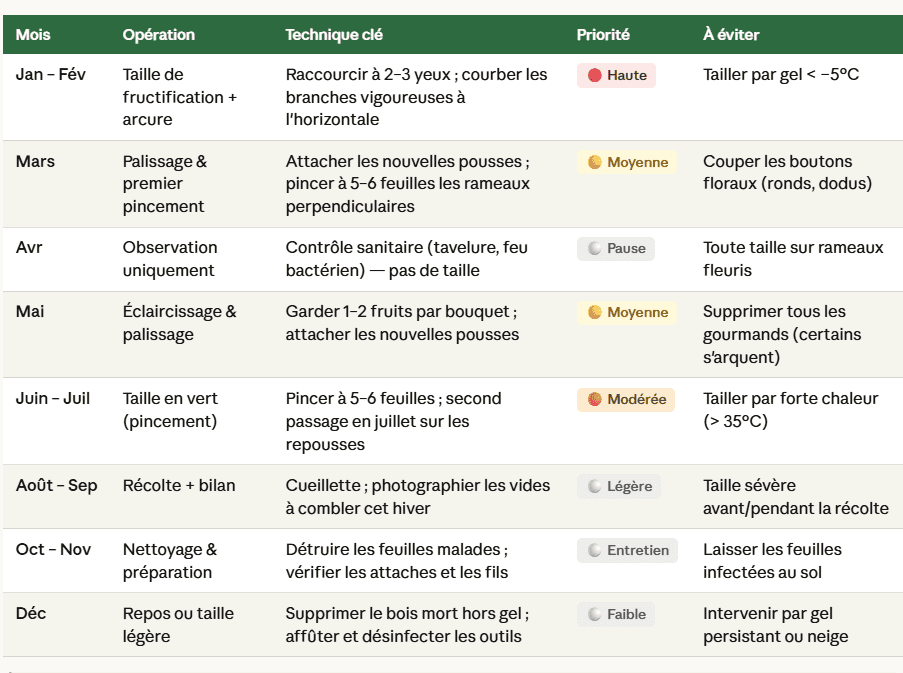This screenshot has height=673, width=903.
Task: Click the À éviter column header
Action: click(731, 35)
